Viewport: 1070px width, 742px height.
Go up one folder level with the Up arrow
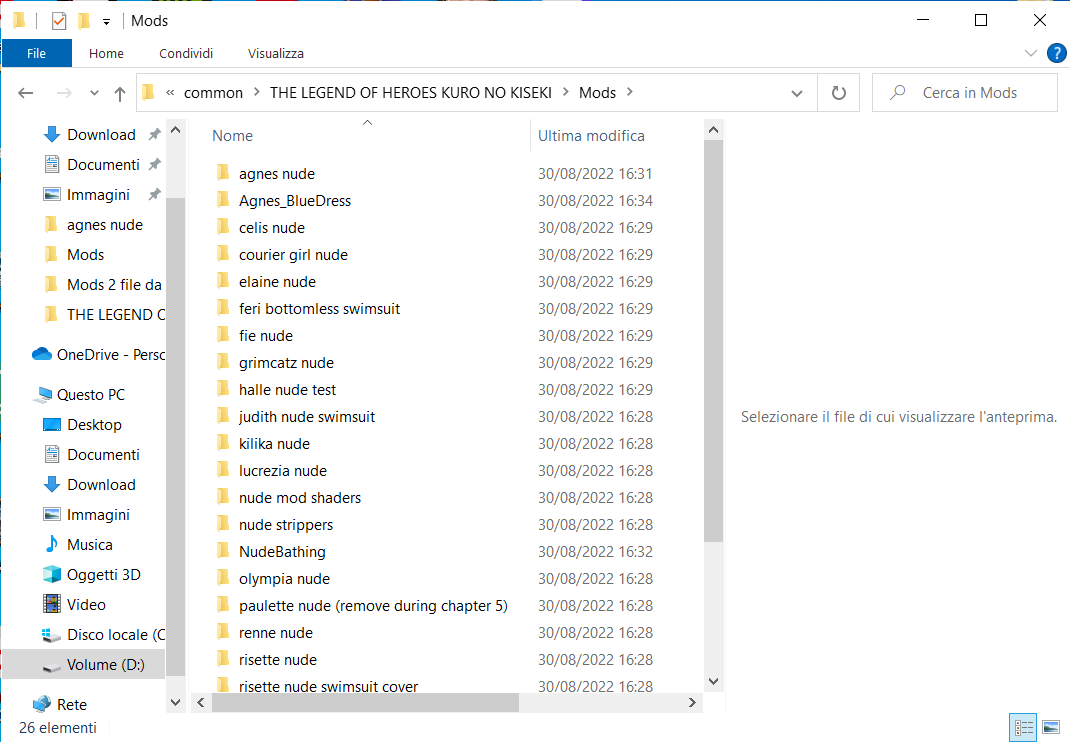pos(120,93)
